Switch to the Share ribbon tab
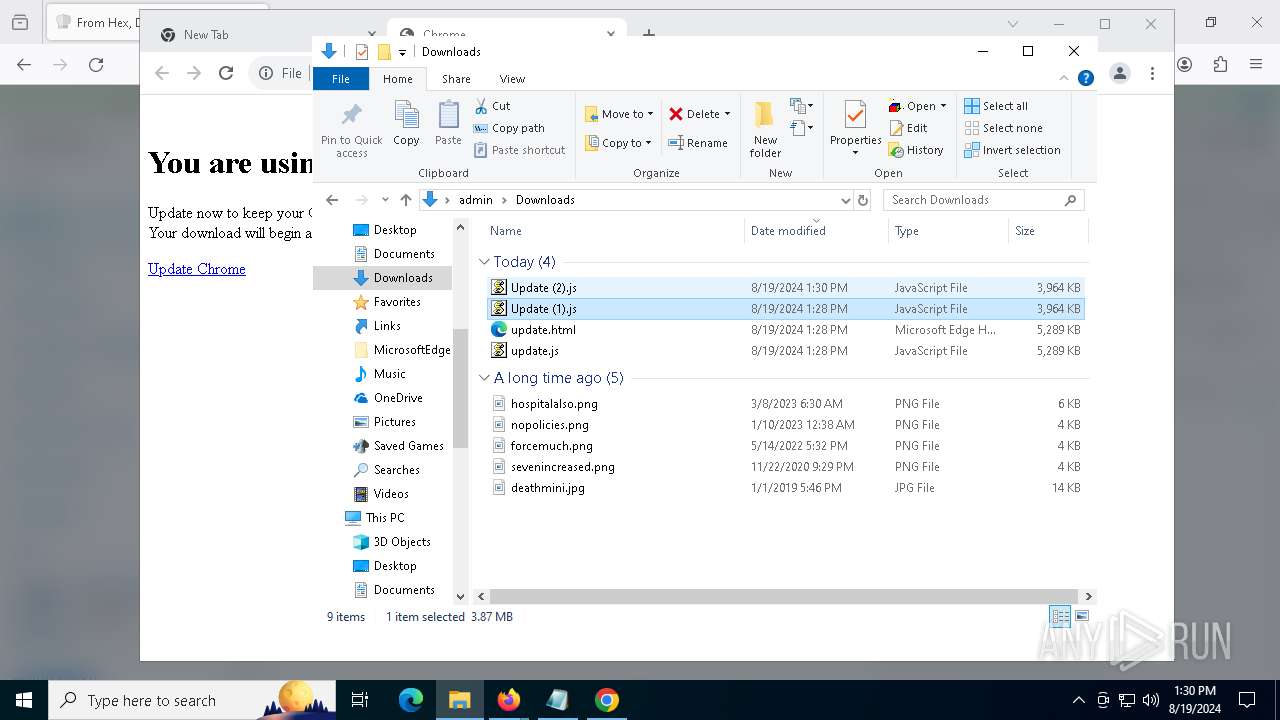 (456, 79)
